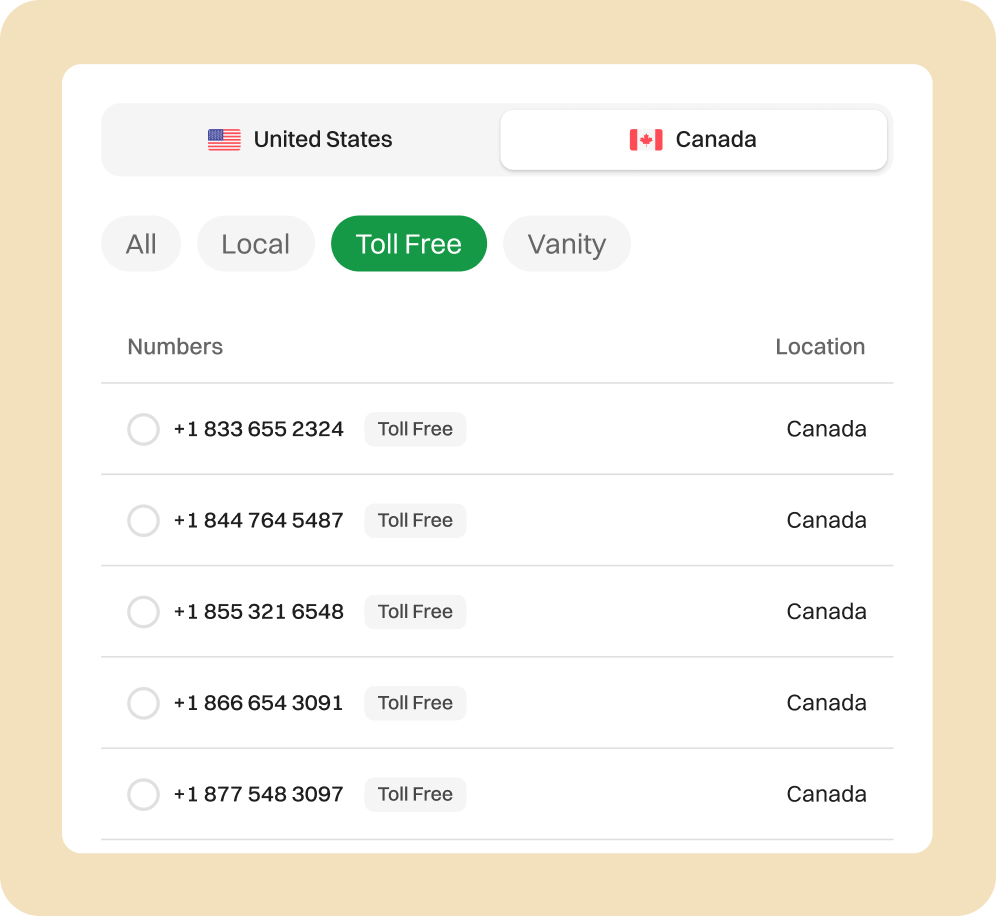Image resolution: width=996 pixels, height=916 pixels.
Task: Show All number types
Action: tap(141, 244)
